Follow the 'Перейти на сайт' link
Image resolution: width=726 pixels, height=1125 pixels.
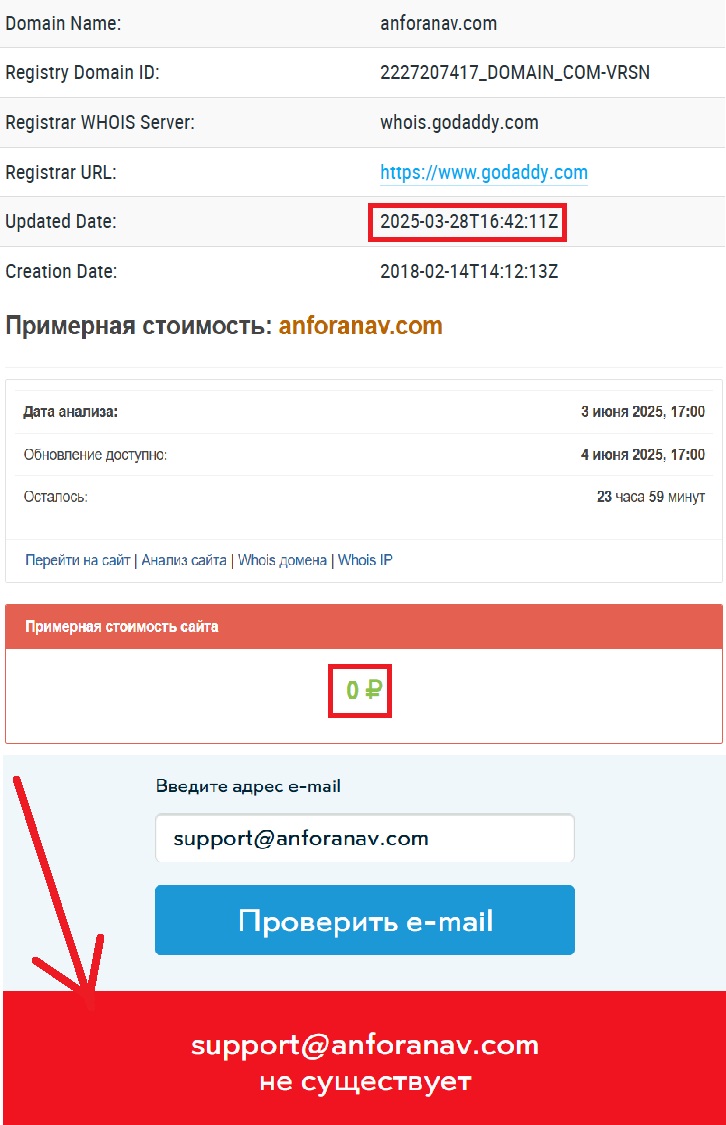pyautogui.click(x=77, y=560)
